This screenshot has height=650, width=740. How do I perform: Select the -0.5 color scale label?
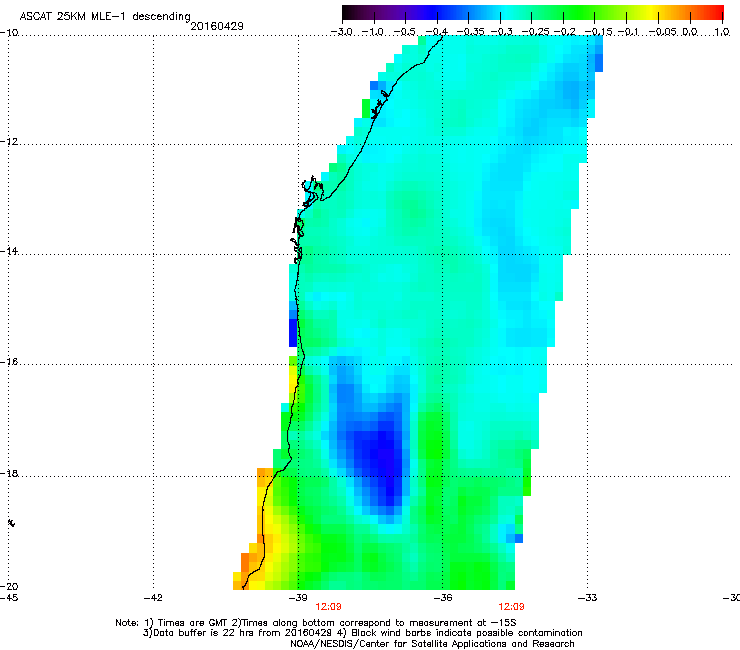click(x=404, y=32)
